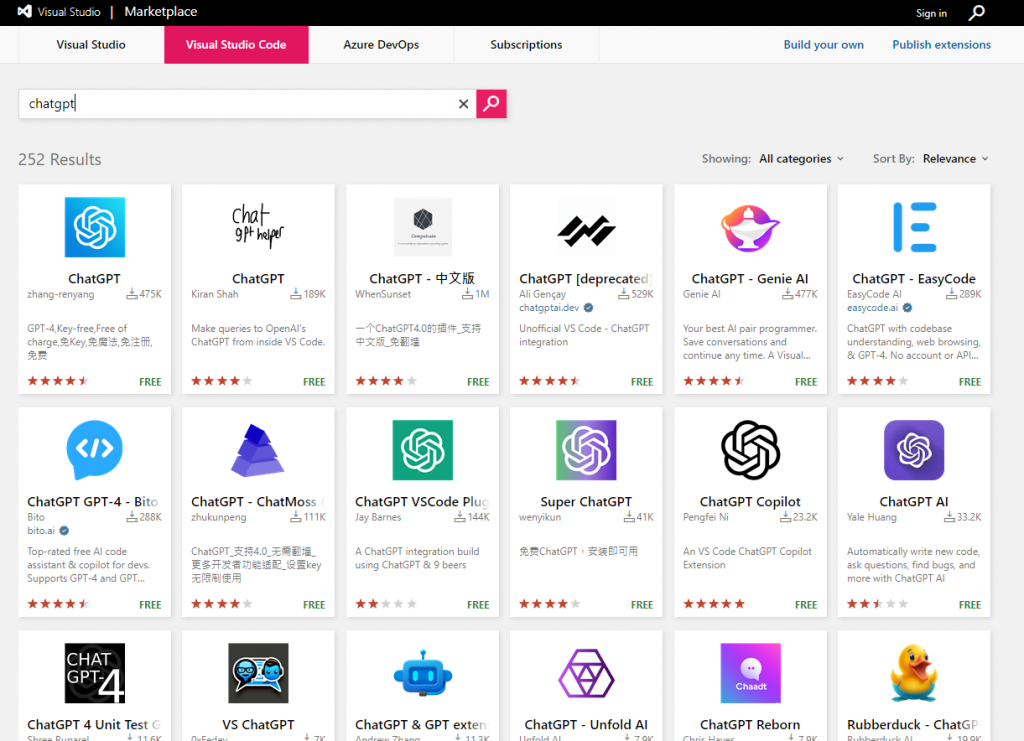Visit the chatgptai.dev publisher link
The image size is (1024, 741).
(x=549, y=307)
